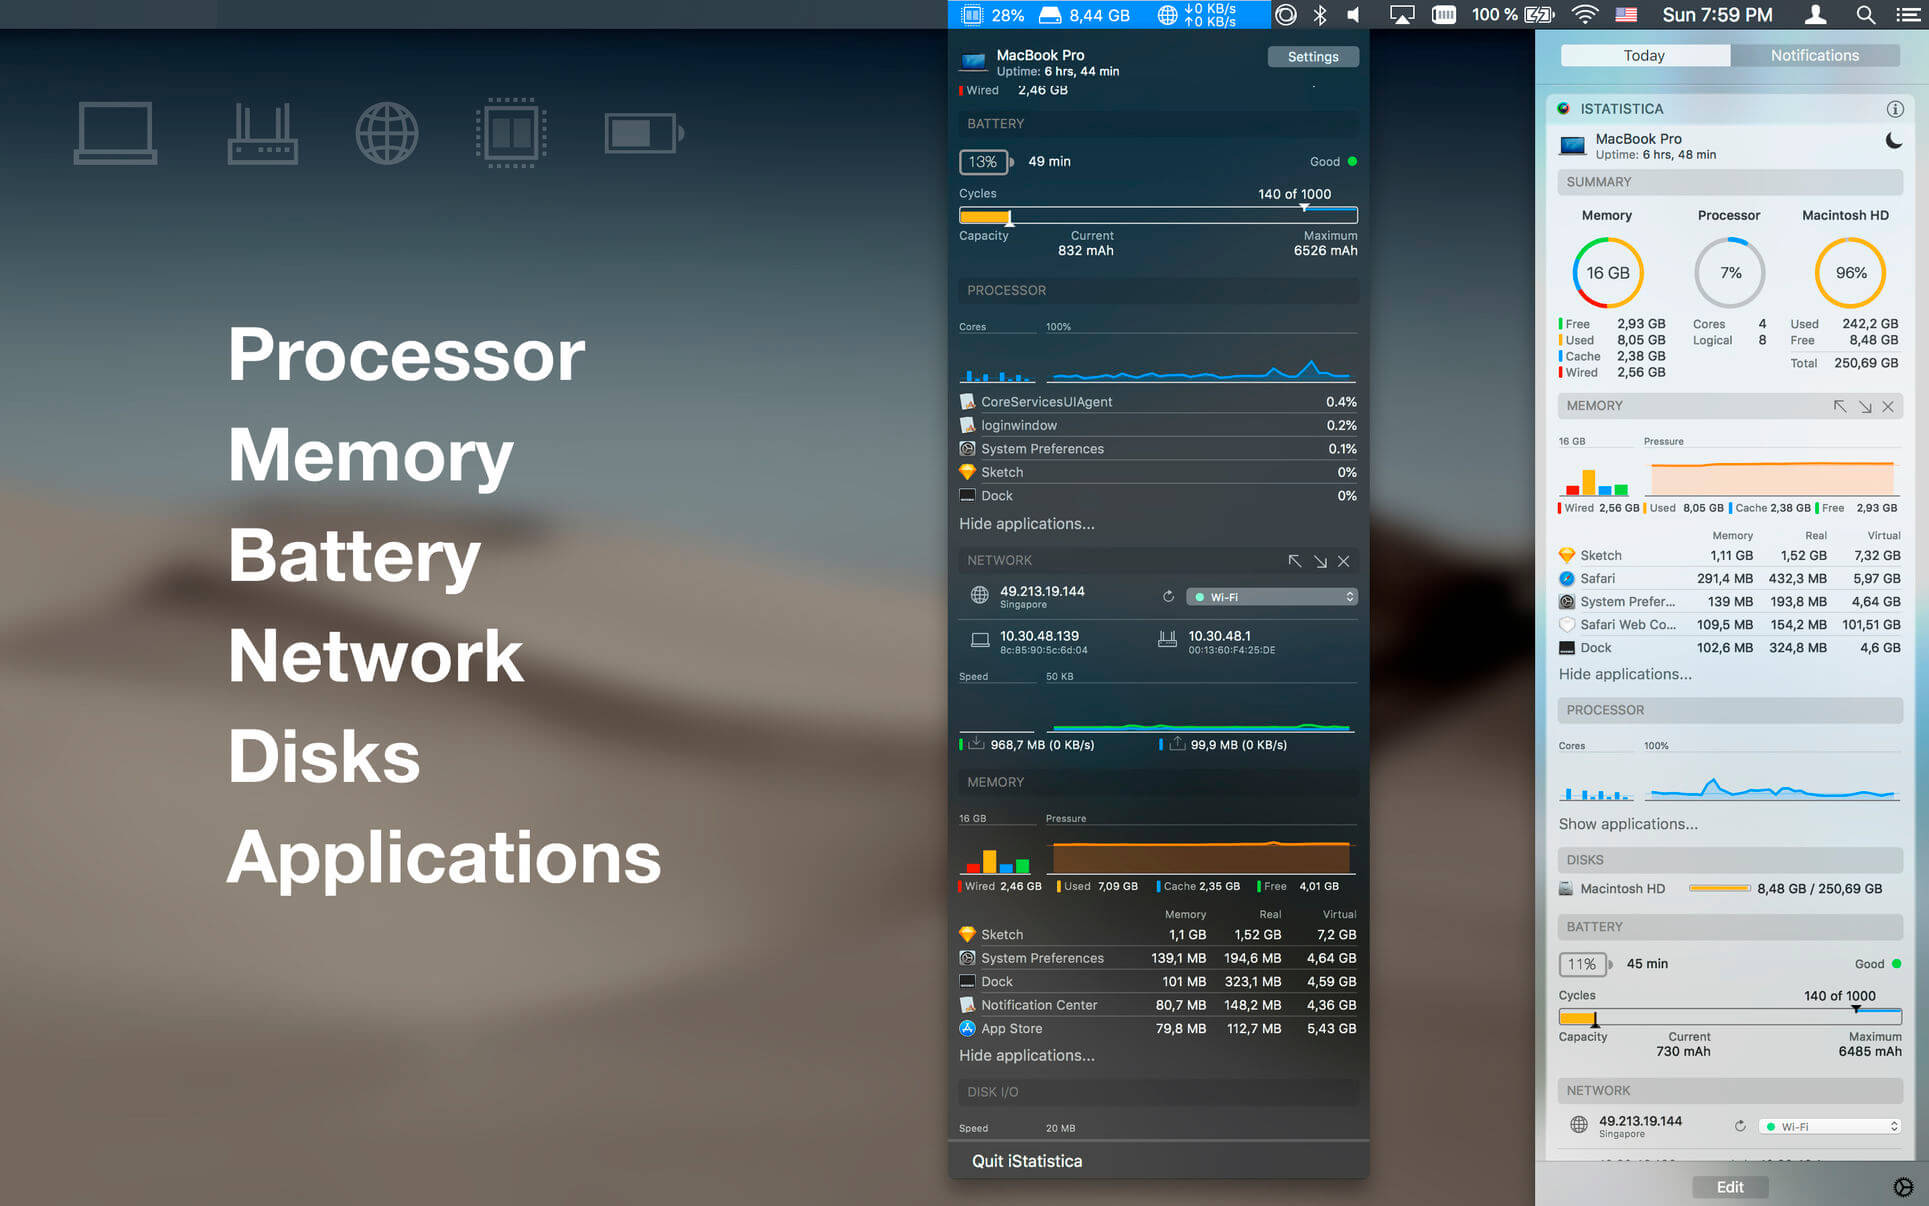The image size is (1929, 1206).
Task: Open the Wi-Fi interface dropdown in menu panel
Action: pyautogui.click(x=1271, y=597)
